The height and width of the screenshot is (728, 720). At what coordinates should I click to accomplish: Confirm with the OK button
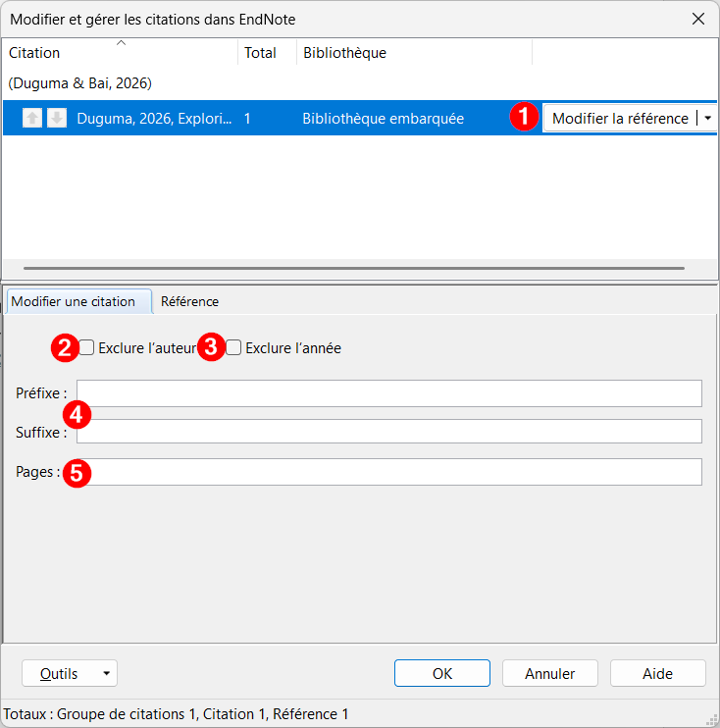click(442, 673)
